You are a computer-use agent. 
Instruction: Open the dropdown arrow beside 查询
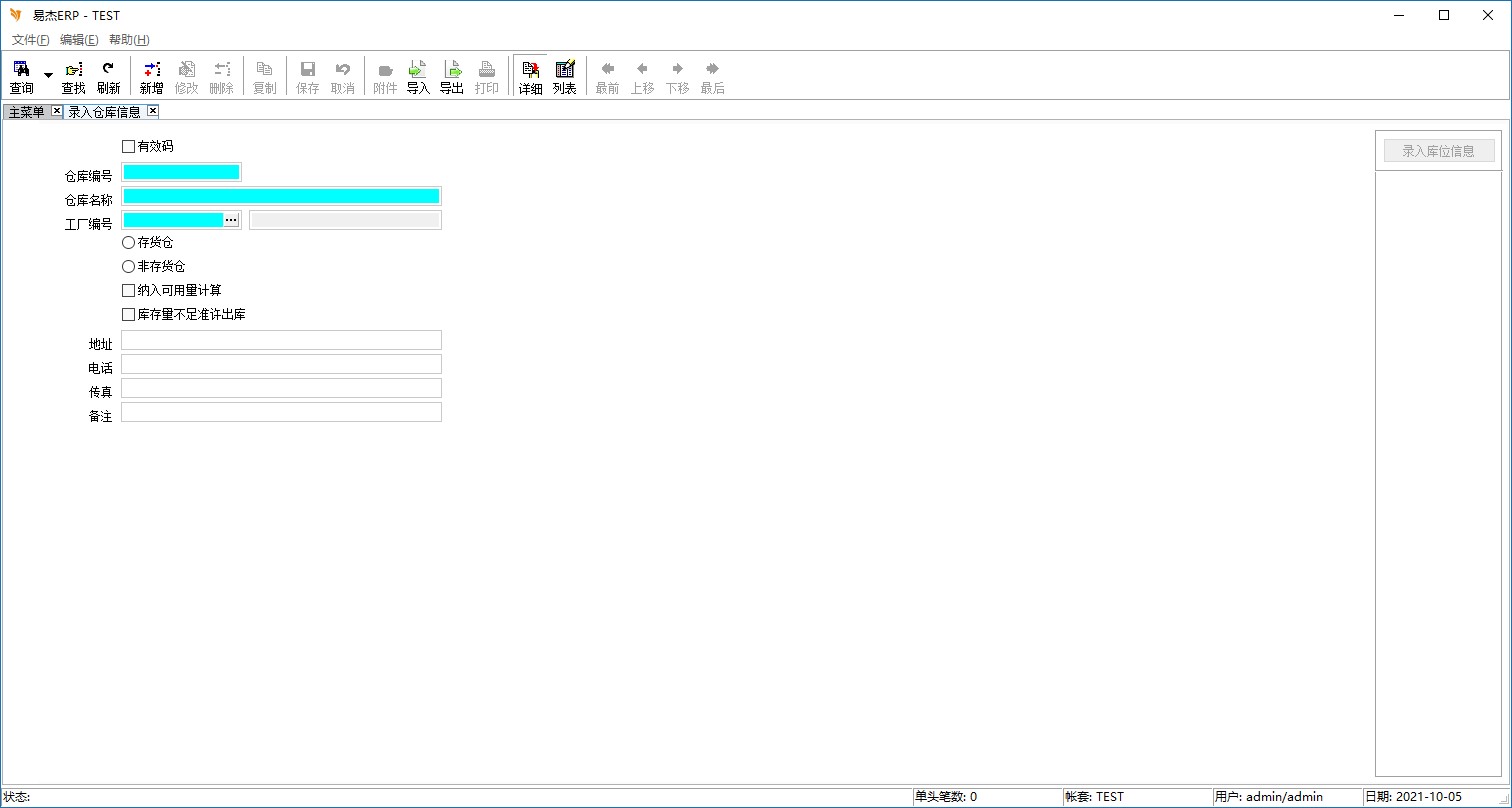click(x=48, y=76)
